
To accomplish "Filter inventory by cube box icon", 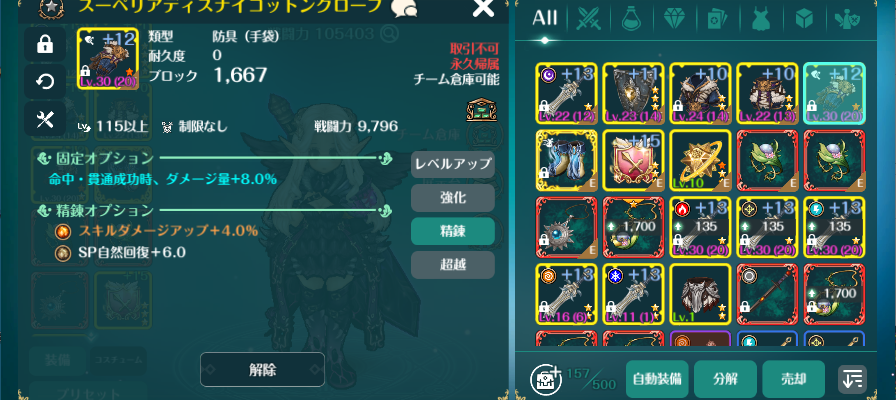I will [x=805, y=19].
